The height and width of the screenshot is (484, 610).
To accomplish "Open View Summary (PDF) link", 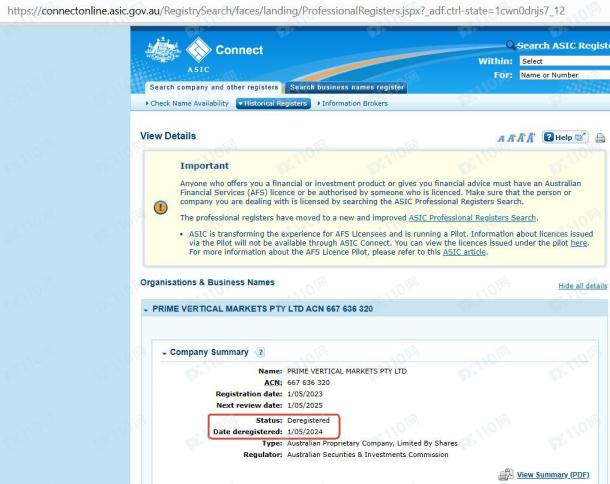I will coord(553,475).
